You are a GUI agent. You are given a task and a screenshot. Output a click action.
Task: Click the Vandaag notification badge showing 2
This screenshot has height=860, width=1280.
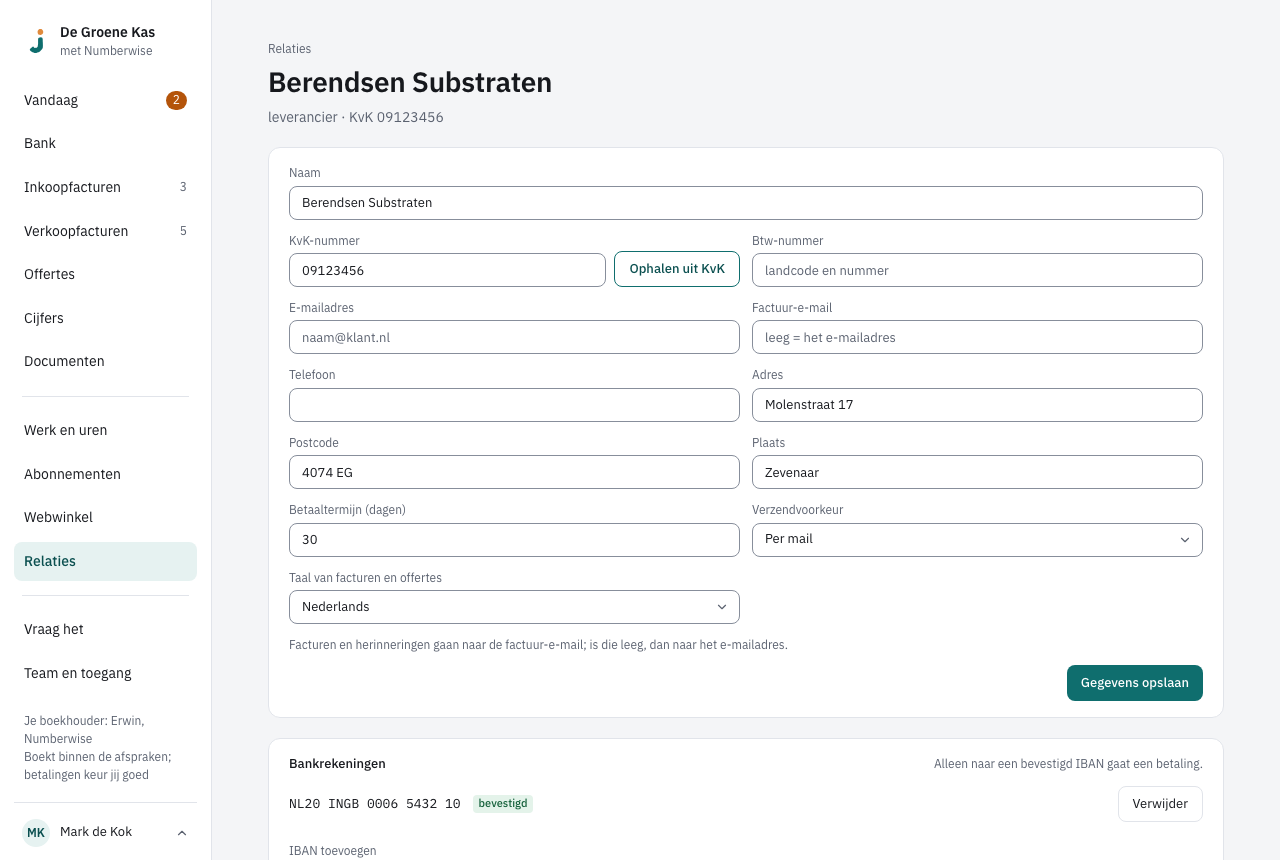click(176, 100)
